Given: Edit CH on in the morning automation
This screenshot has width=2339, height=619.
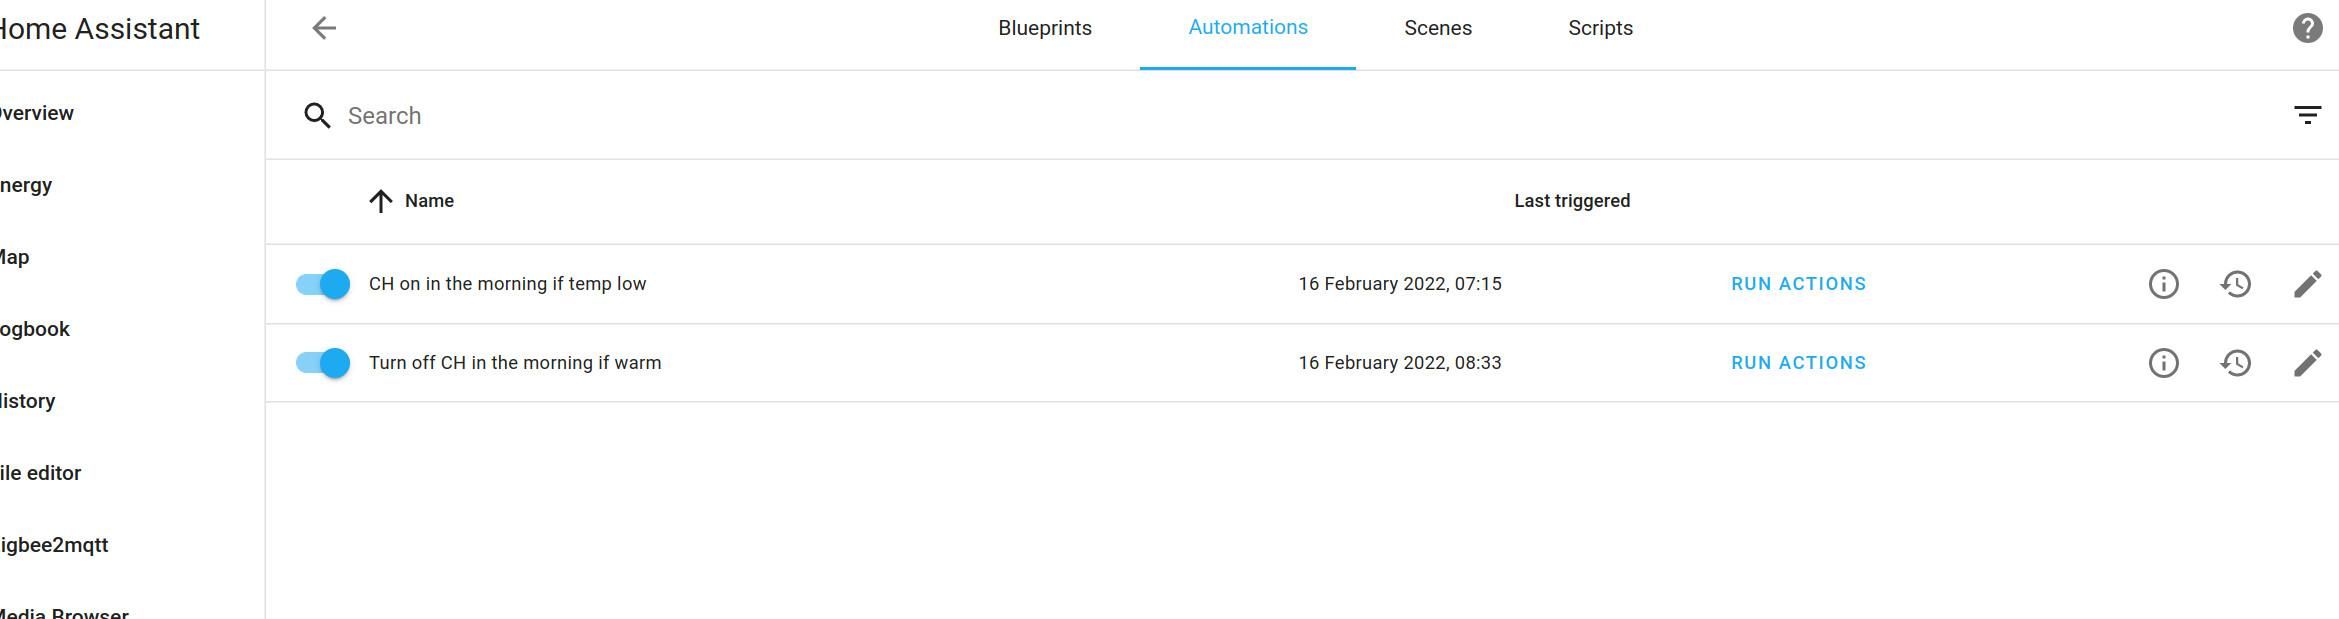Looking at the screenshot, I should pos(2307,284).
